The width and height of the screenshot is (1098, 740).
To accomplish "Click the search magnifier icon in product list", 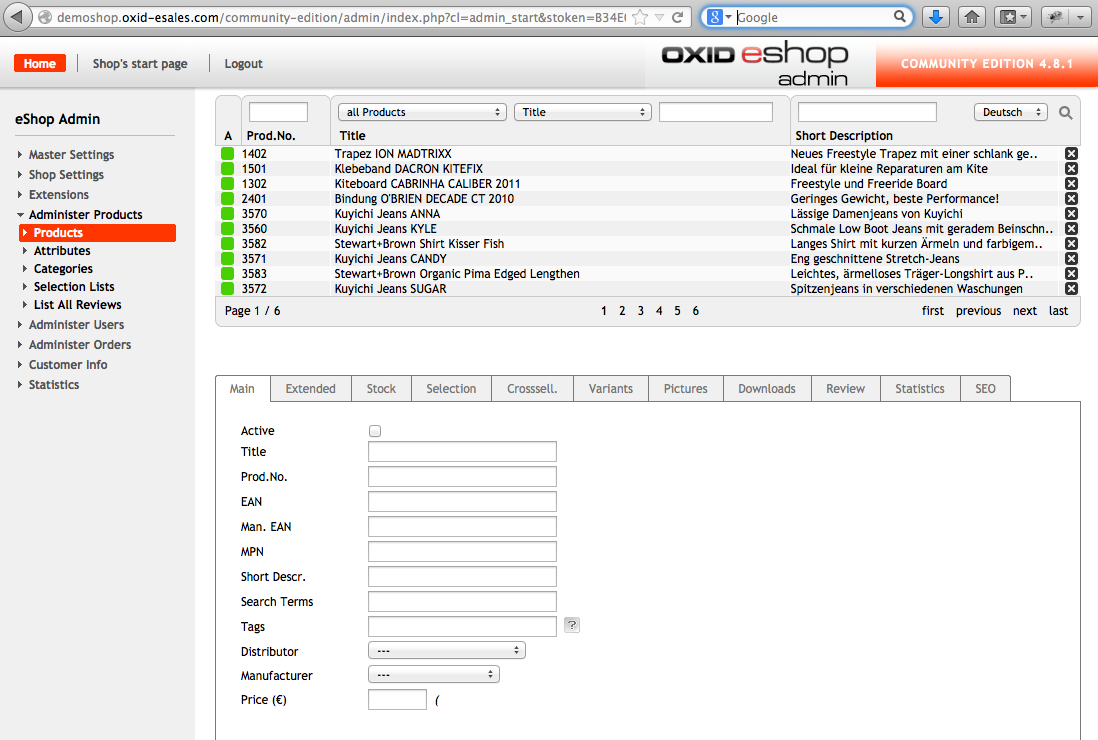I will (x=1065, y=113).
